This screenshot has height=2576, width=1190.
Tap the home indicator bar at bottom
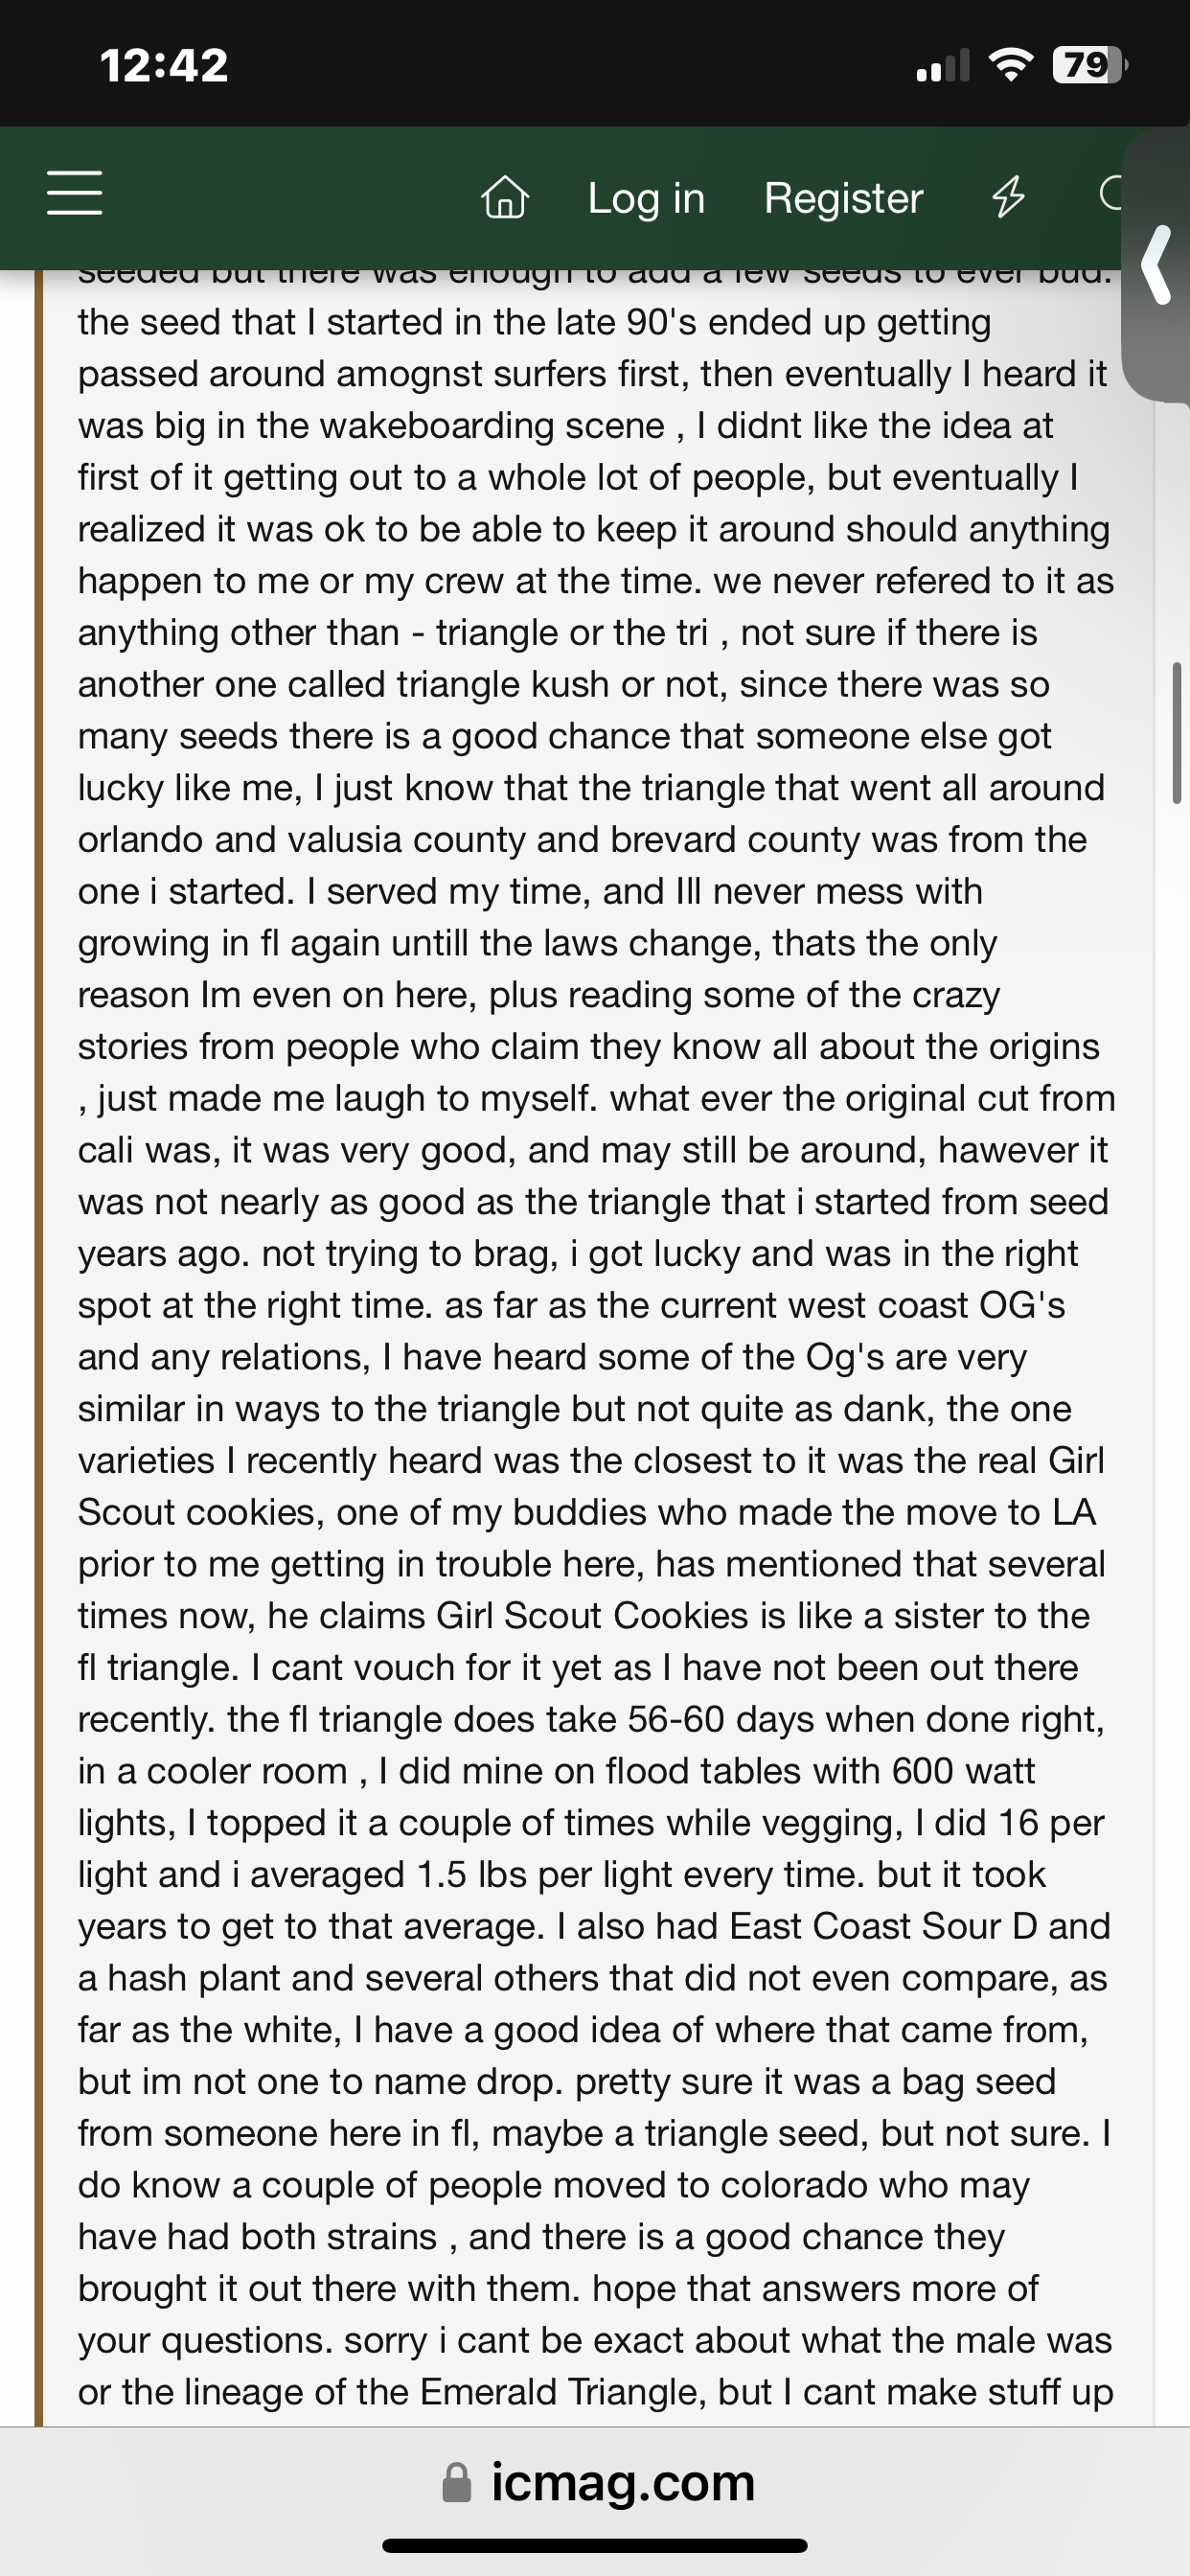tap(595, 2545)
